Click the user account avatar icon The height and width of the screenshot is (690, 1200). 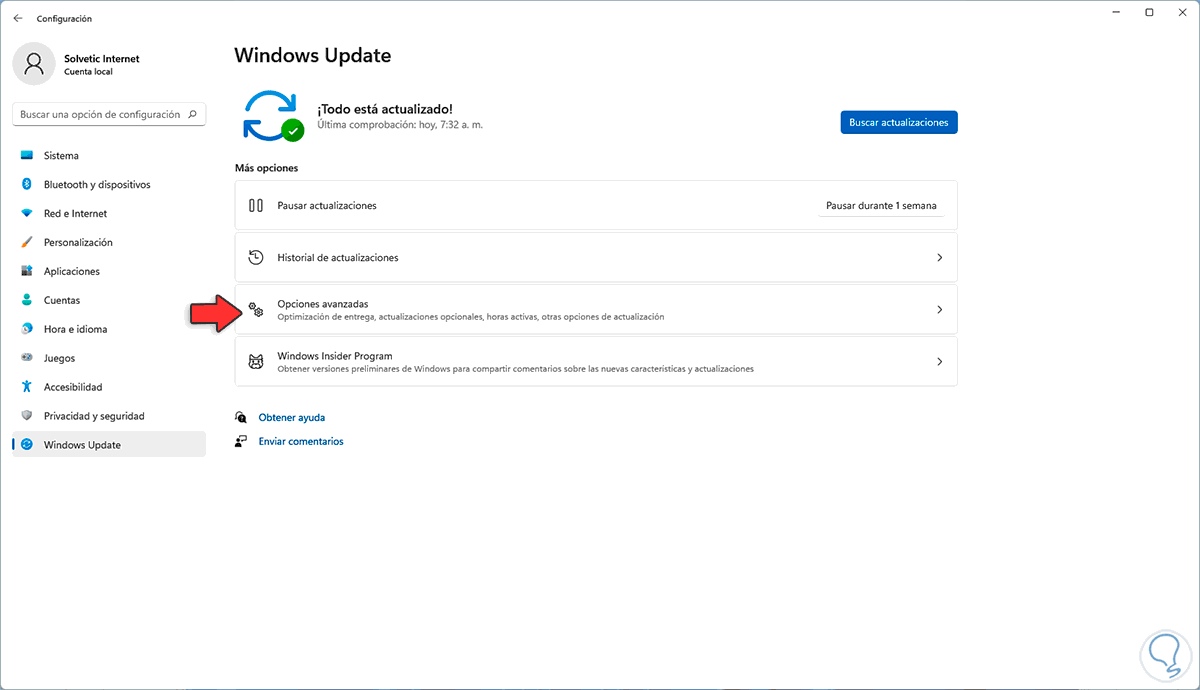(34, 65)
